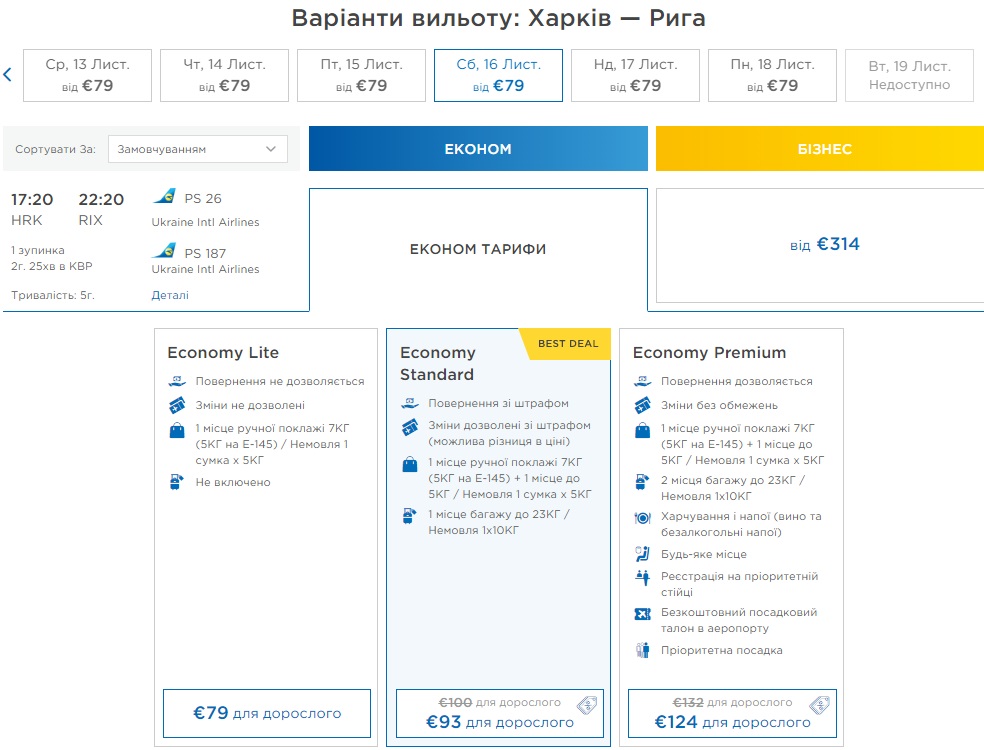Choose the Нд, 17 Лист. date option
The width and height of the screenshot is (984, 750).
pyautogui.click(x=635, y=75)
